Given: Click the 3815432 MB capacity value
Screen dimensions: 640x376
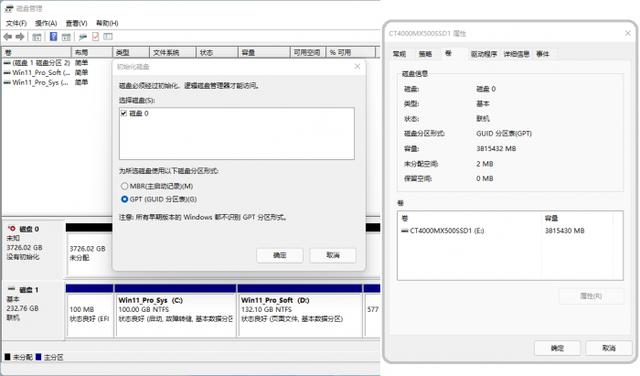Looking at the screenshot, I should tap(496, 149).
